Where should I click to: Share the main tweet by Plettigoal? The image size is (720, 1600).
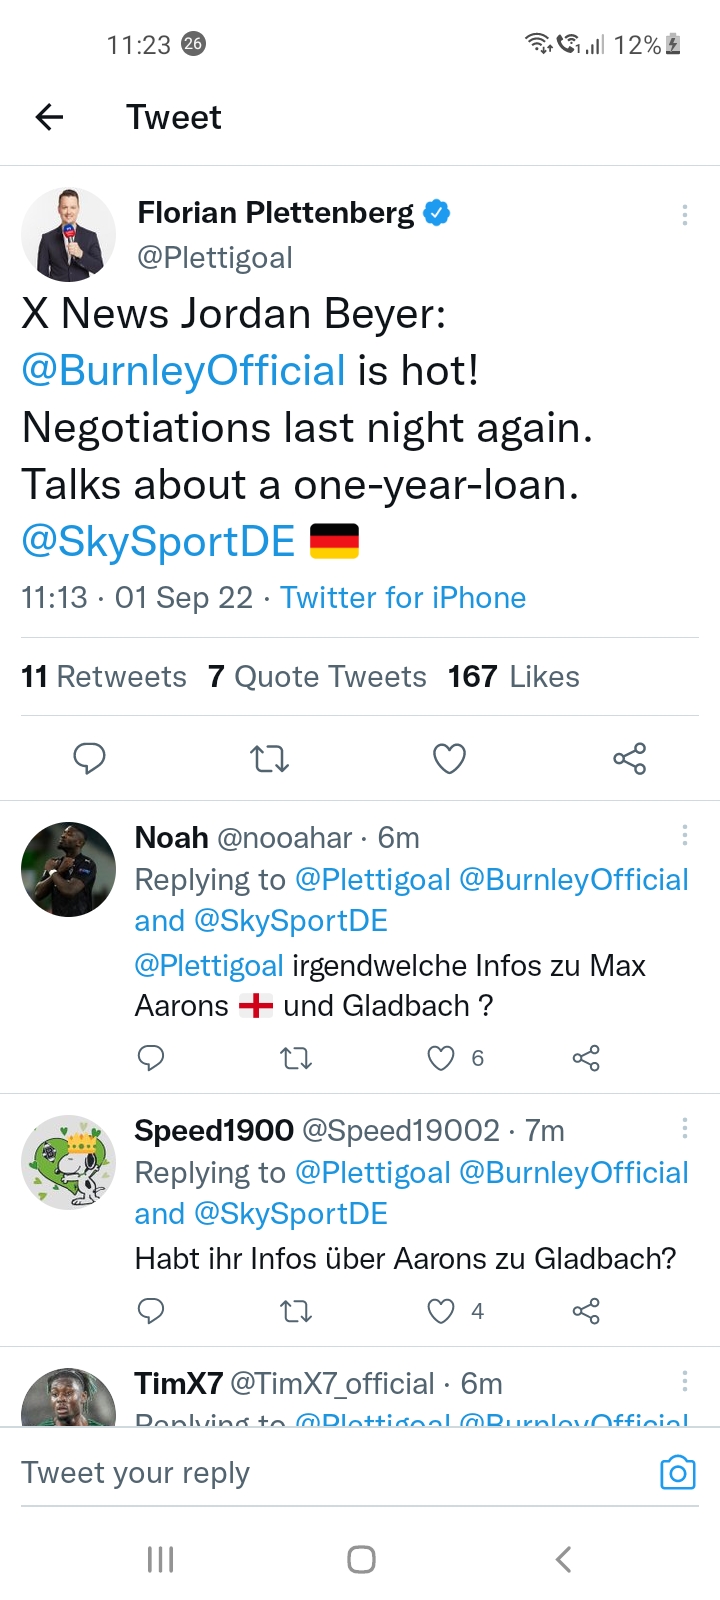pos(629,759)
